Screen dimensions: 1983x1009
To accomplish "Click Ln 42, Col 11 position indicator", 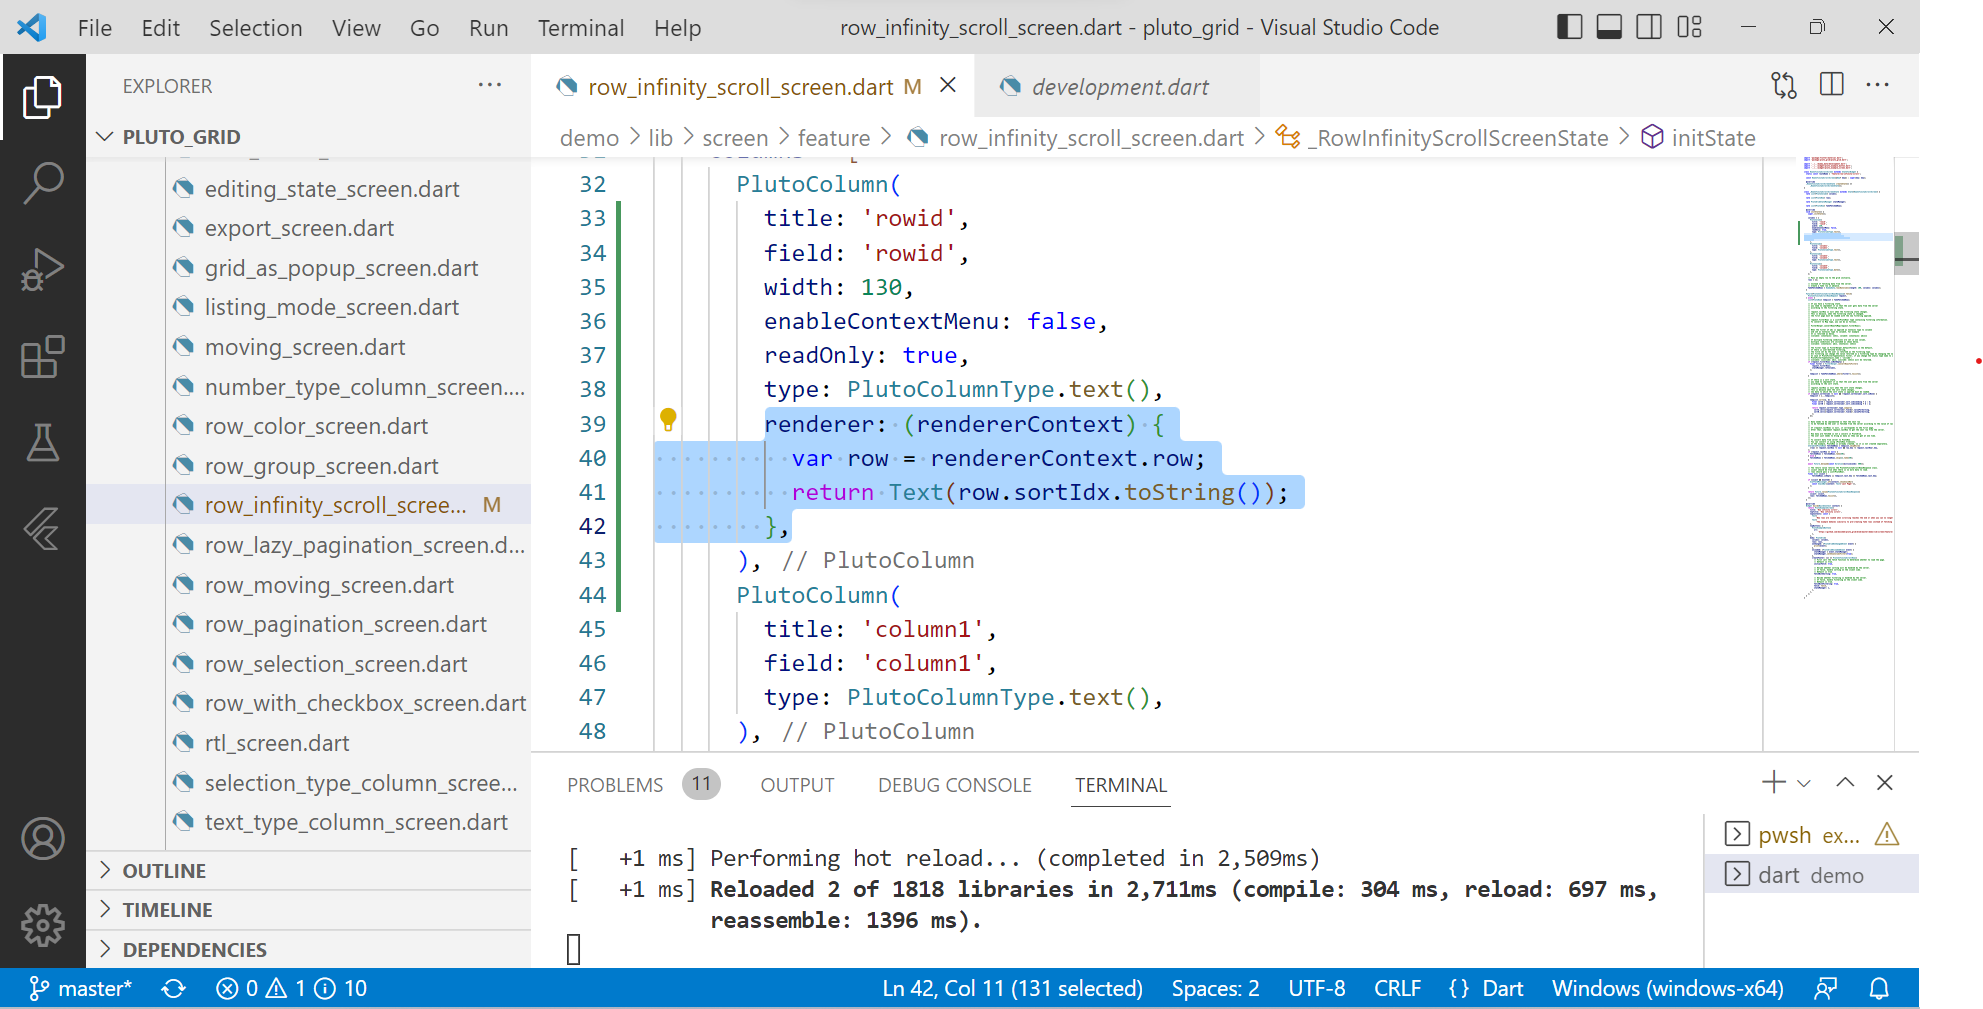I will [1012, 989].
